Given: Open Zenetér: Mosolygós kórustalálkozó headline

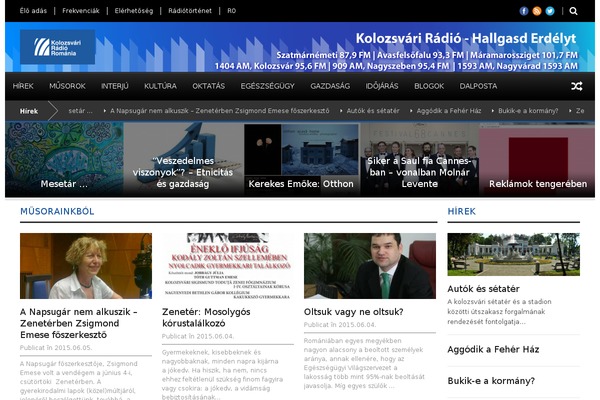Looking at the screenshot, I should click(206, 318).
